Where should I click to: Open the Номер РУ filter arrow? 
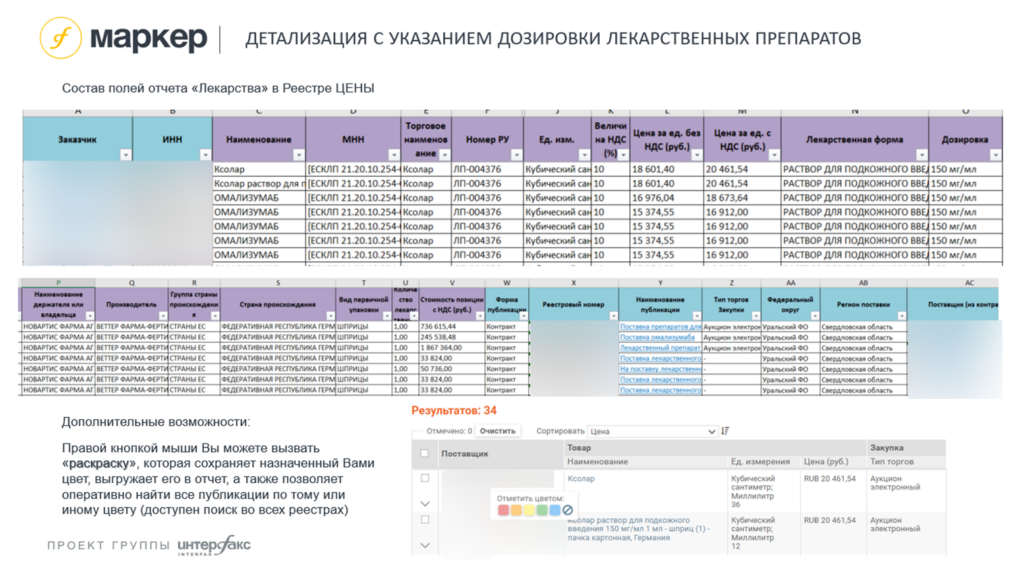tap(517, 155)
